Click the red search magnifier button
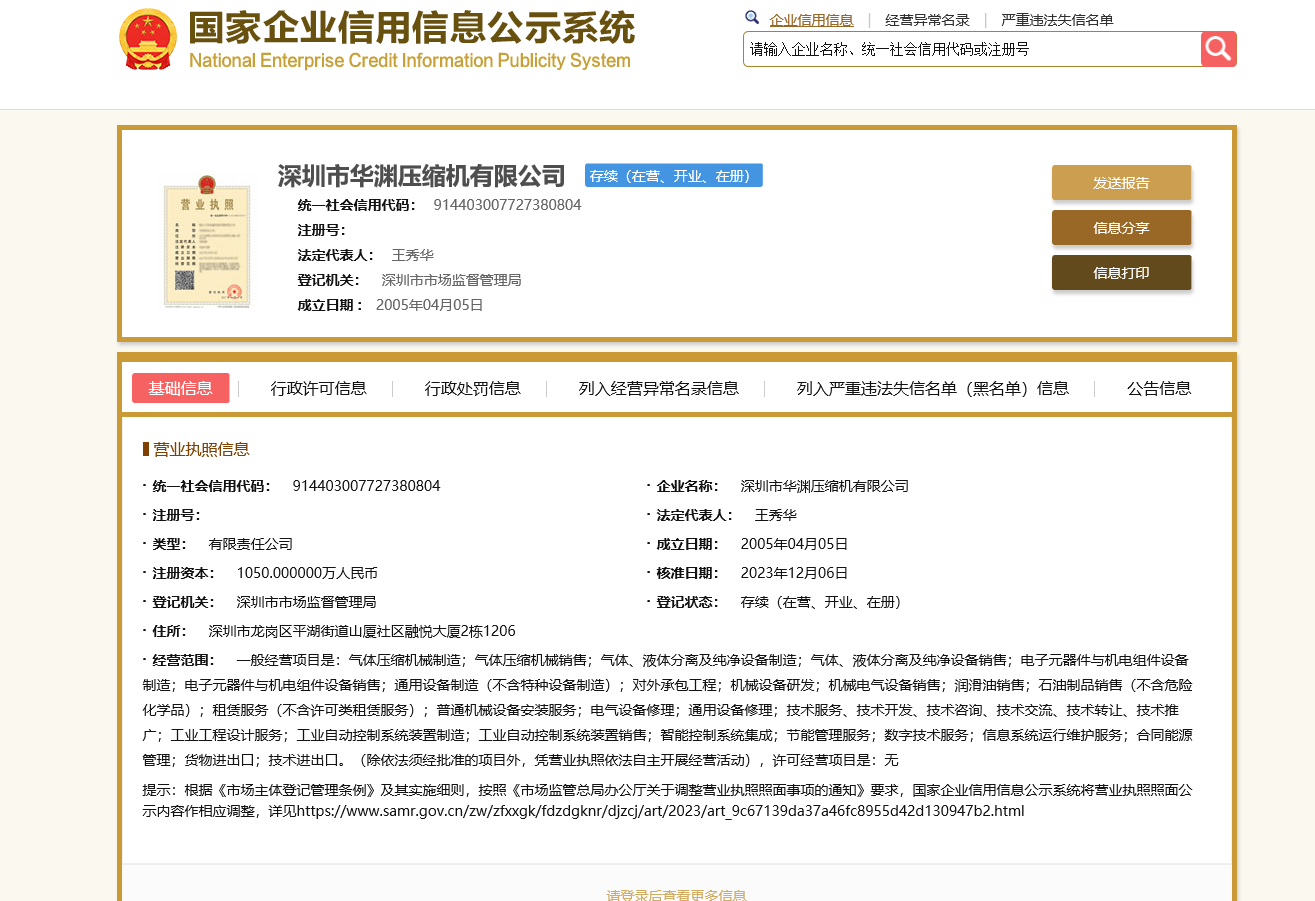Screen dimensions: 1315x901 coord(1219,49)
